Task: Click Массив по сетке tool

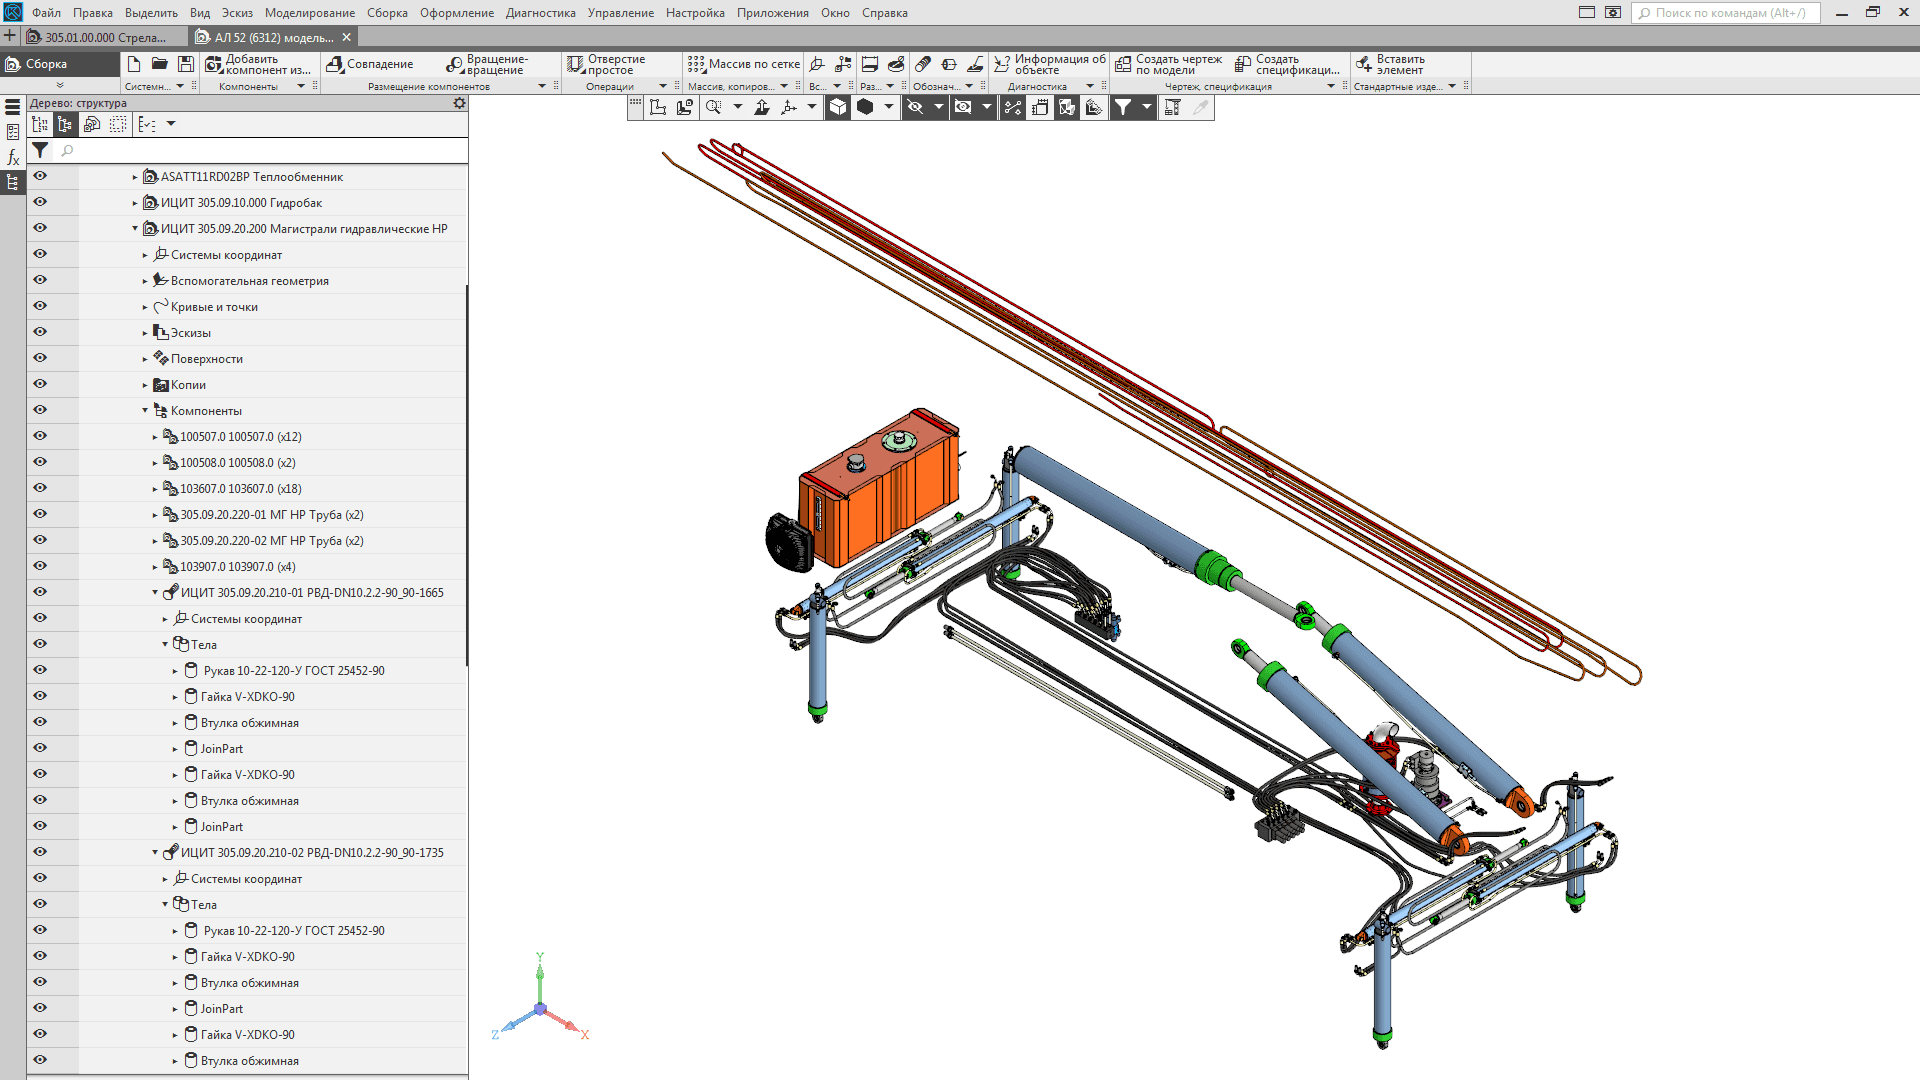Action: click(x=744, y=64)
